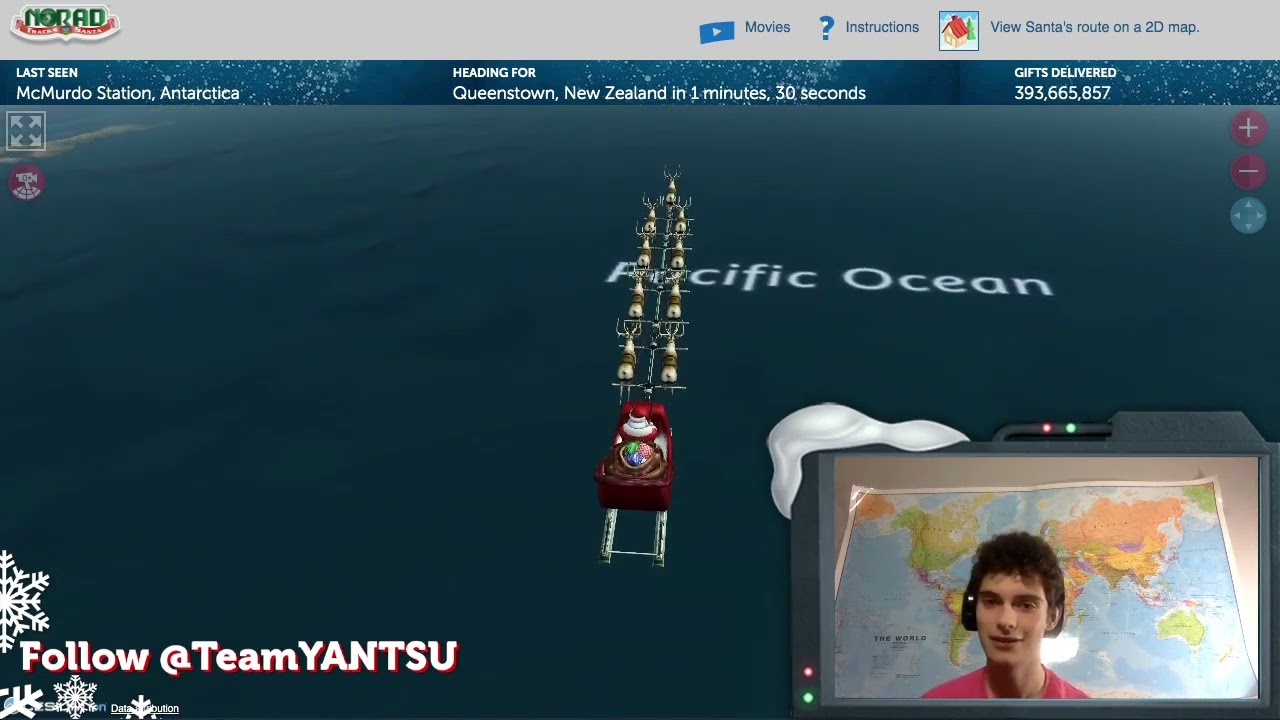Click the Santa camera follow icon
The width and height of the screenshot is (1280, 720).
click(x=27, y=183)
